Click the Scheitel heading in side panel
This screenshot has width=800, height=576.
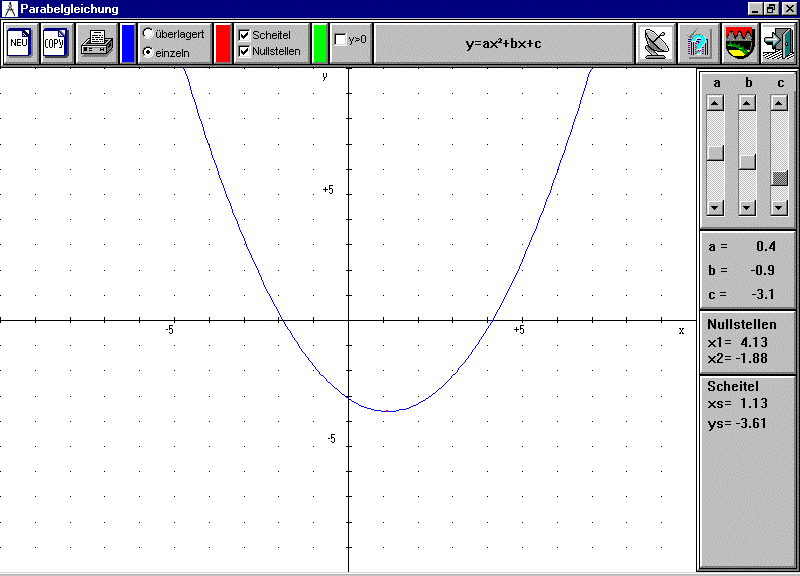tap(733, 386)
